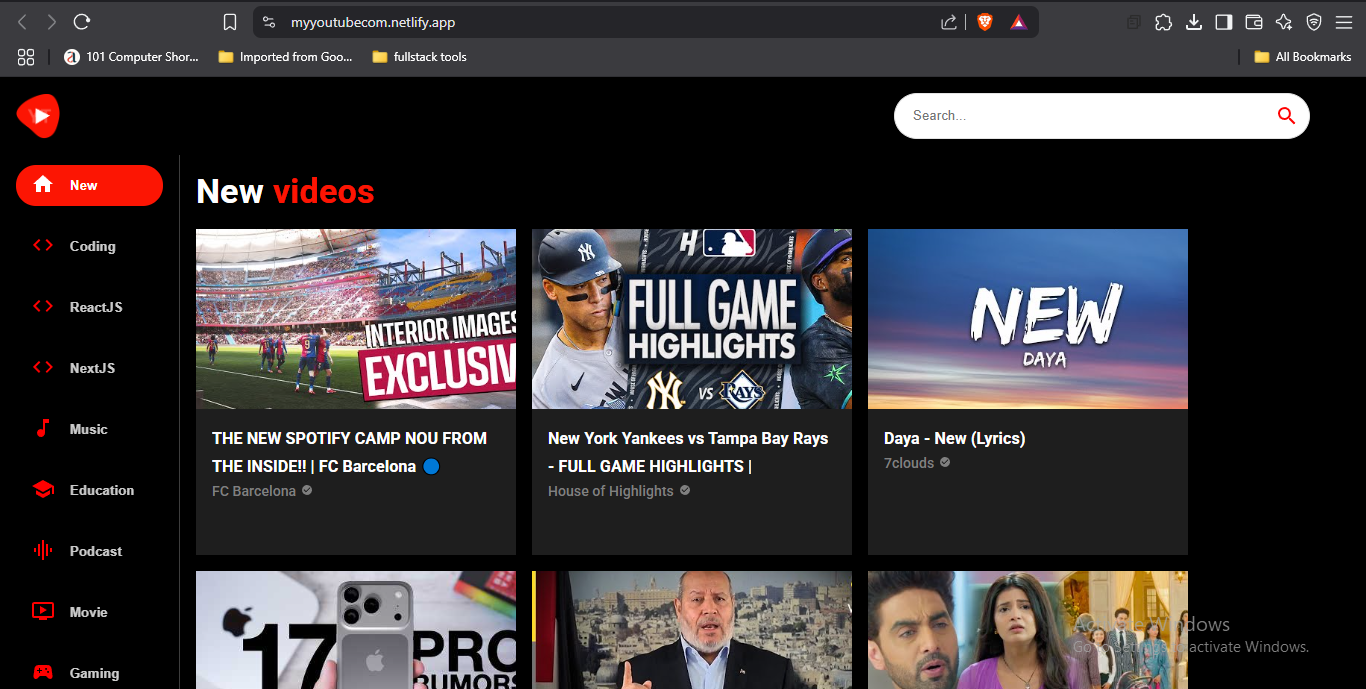
Task: Click the share page icon
Action: (949, 22)
